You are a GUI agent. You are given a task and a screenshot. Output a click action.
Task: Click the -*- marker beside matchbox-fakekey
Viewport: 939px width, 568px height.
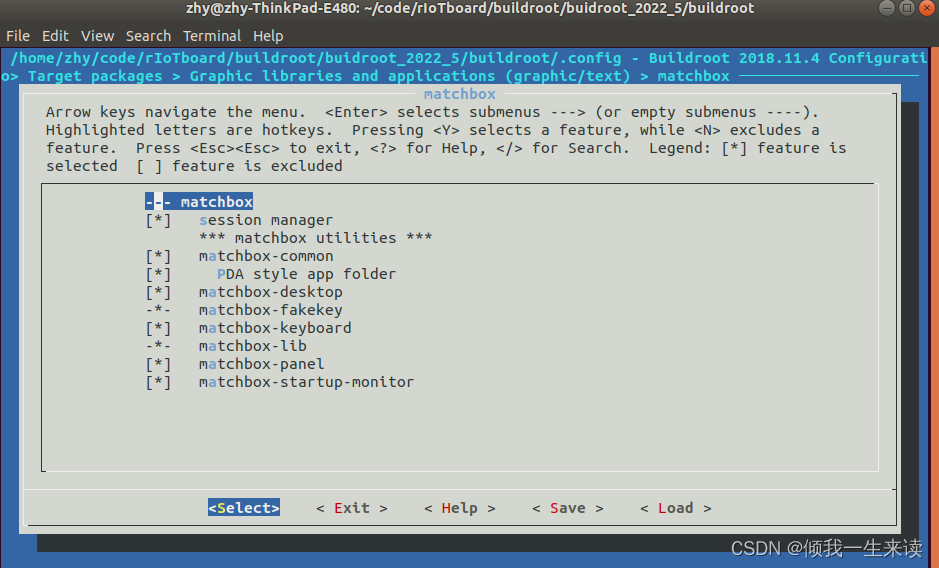158,310
